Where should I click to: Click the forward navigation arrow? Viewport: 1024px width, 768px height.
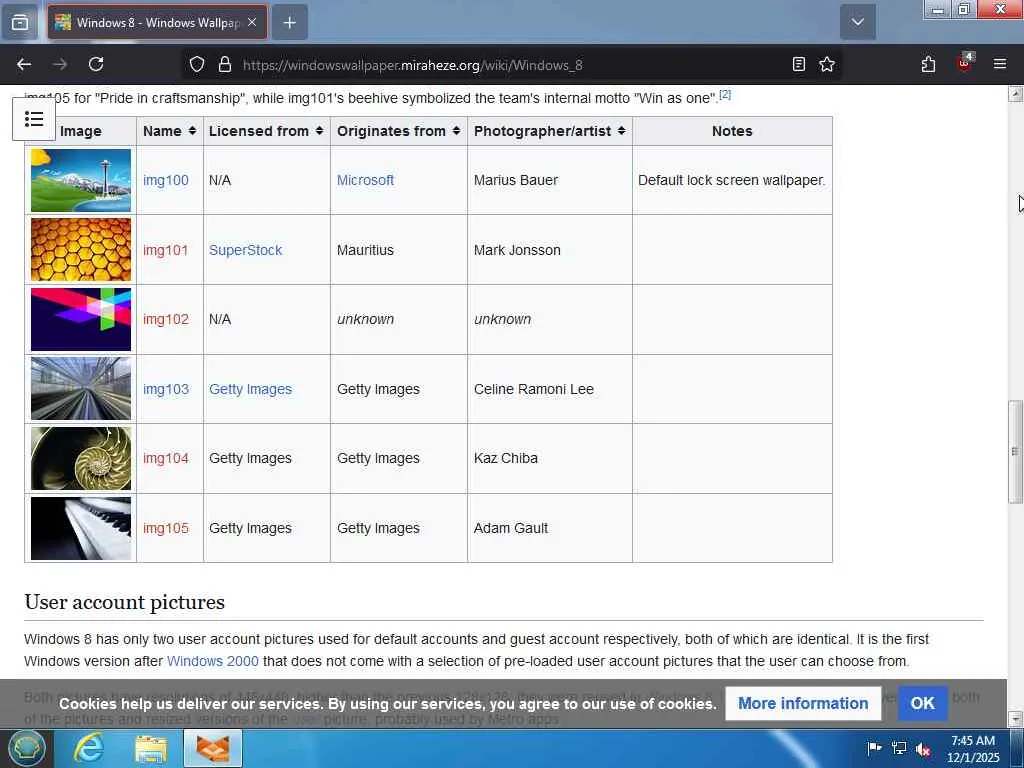60,64
